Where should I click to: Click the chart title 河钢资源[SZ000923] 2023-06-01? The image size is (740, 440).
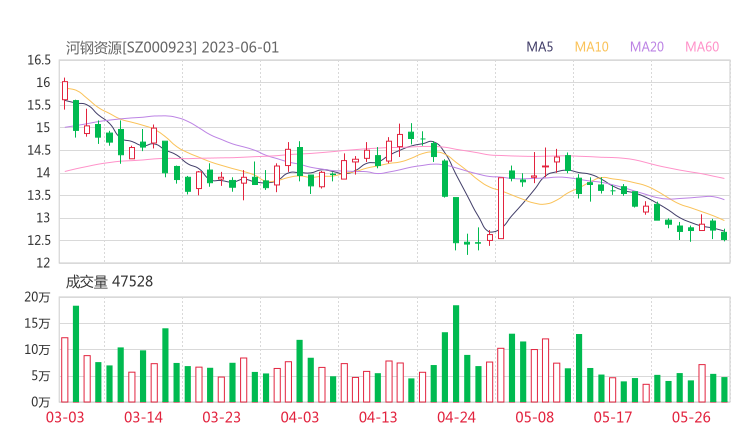172,48
